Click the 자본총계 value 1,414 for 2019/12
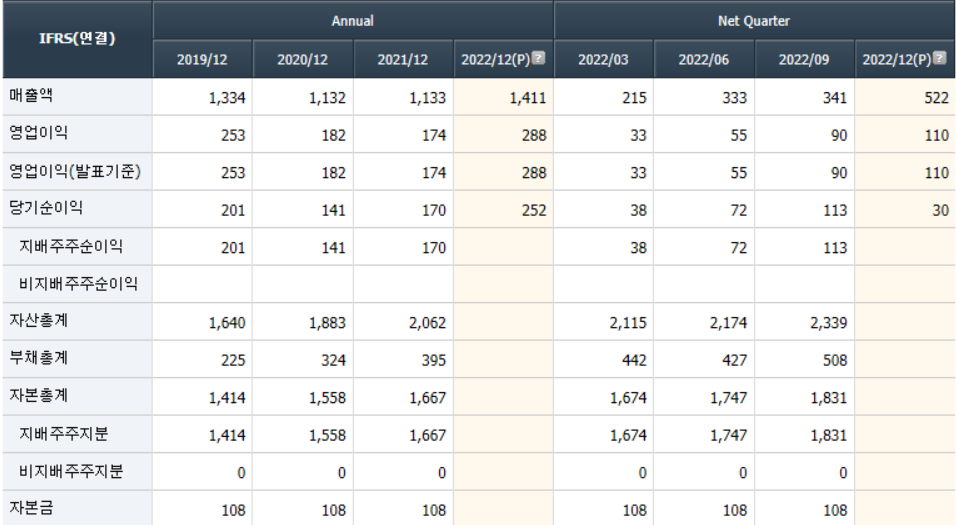 pos(227,398)
